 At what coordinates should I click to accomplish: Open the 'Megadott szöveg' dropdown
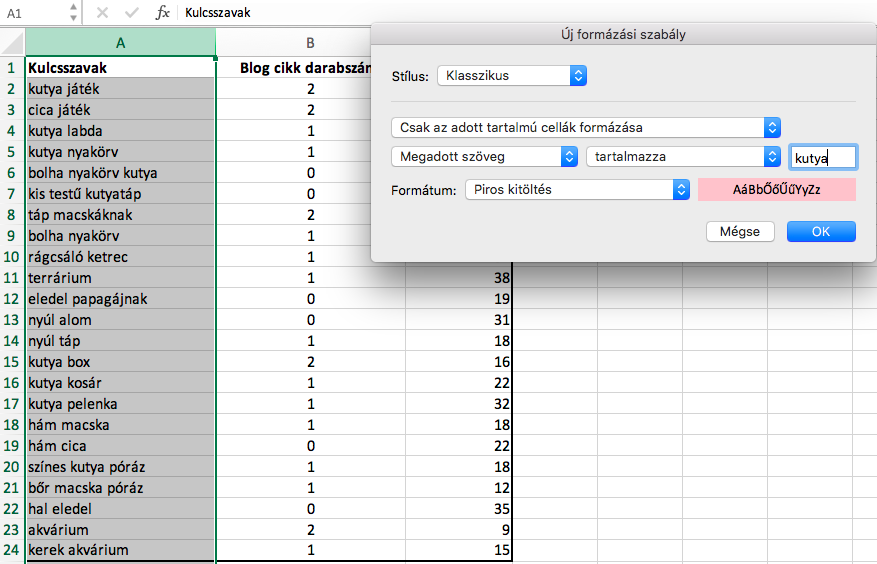pos(484,157)
